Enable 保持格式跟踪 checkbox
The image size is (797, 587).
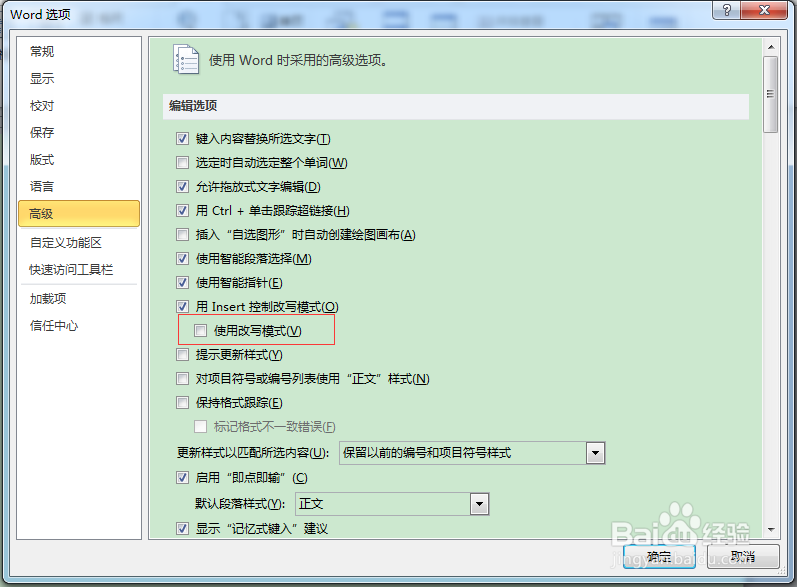tap(182, 403)
